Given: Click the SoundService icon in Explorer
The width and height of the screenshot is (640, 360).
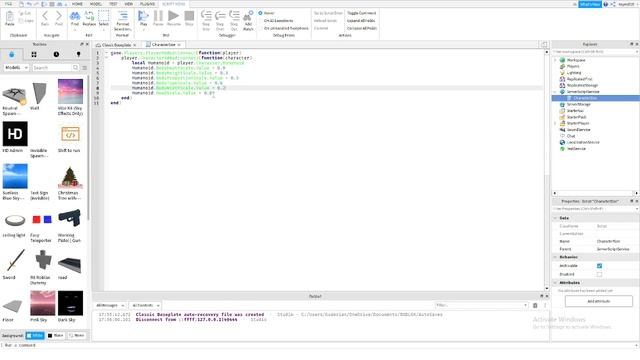Looking at the screenshot, I should coord(562,129).
